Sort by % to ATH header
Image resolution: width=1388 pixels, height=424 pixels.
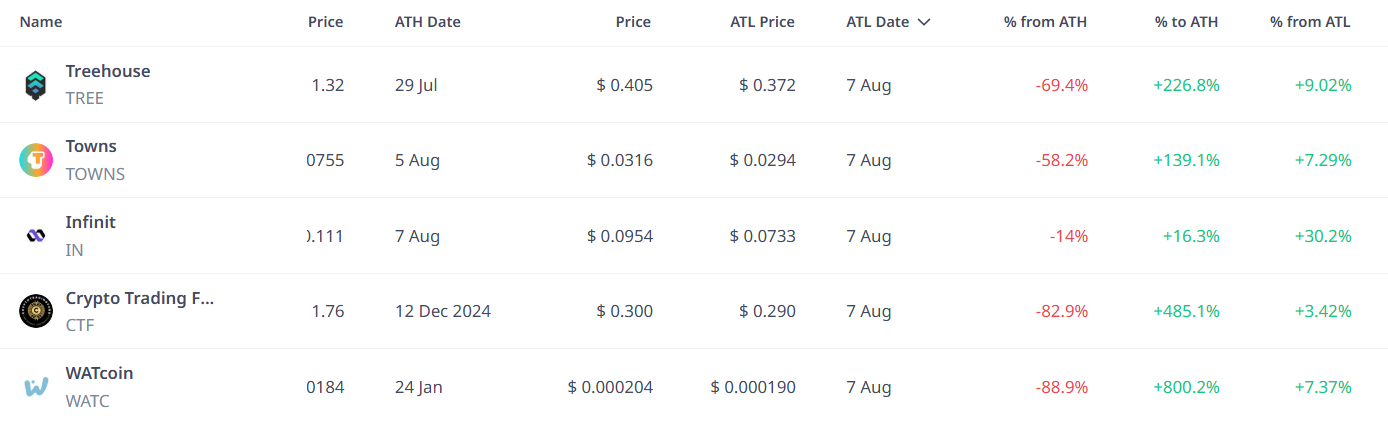click(1186, 22)
